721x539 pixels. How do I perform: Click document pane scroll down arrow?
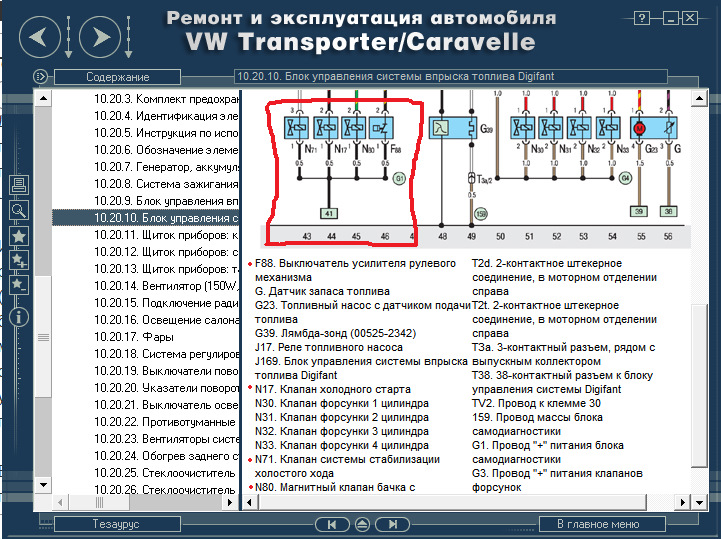(699, 502)
